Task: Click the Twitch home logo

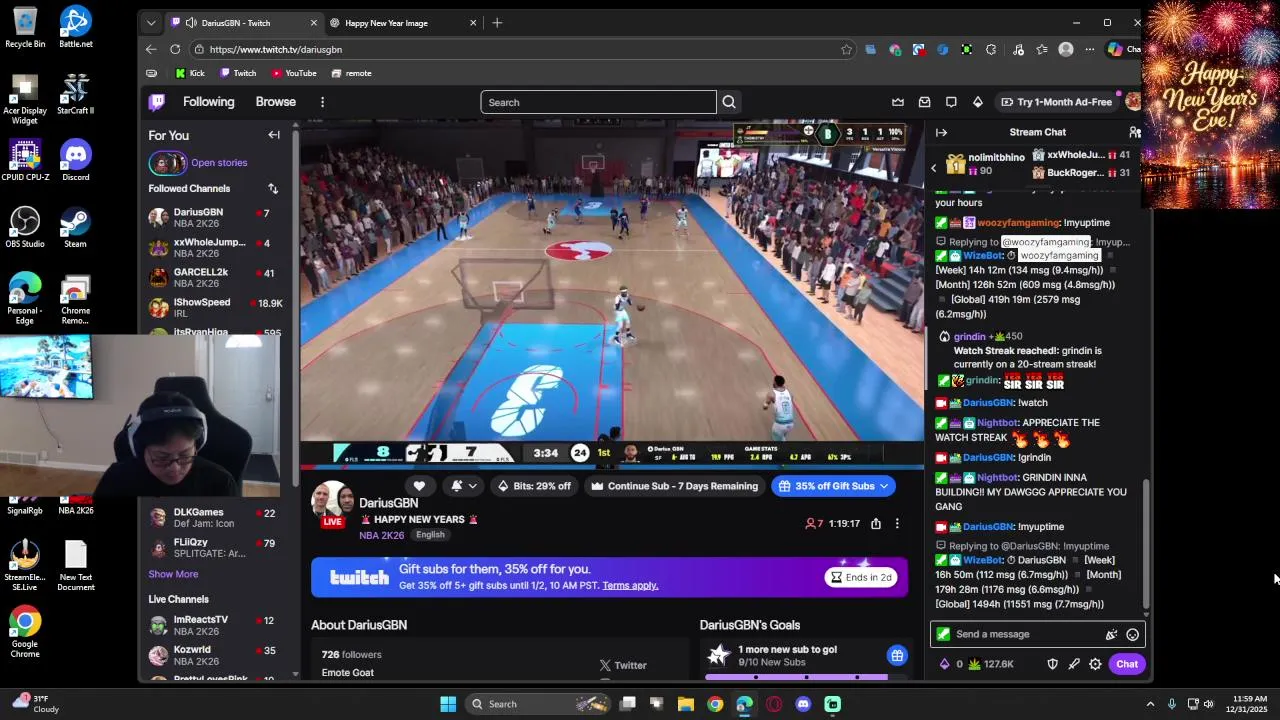Action: tap(157, 102)
